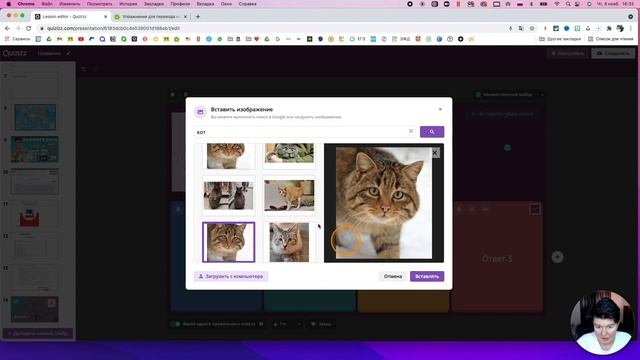
Task: Edit the lesson name pencil icon
Action: pyautogui.click(x=68, y=53)
